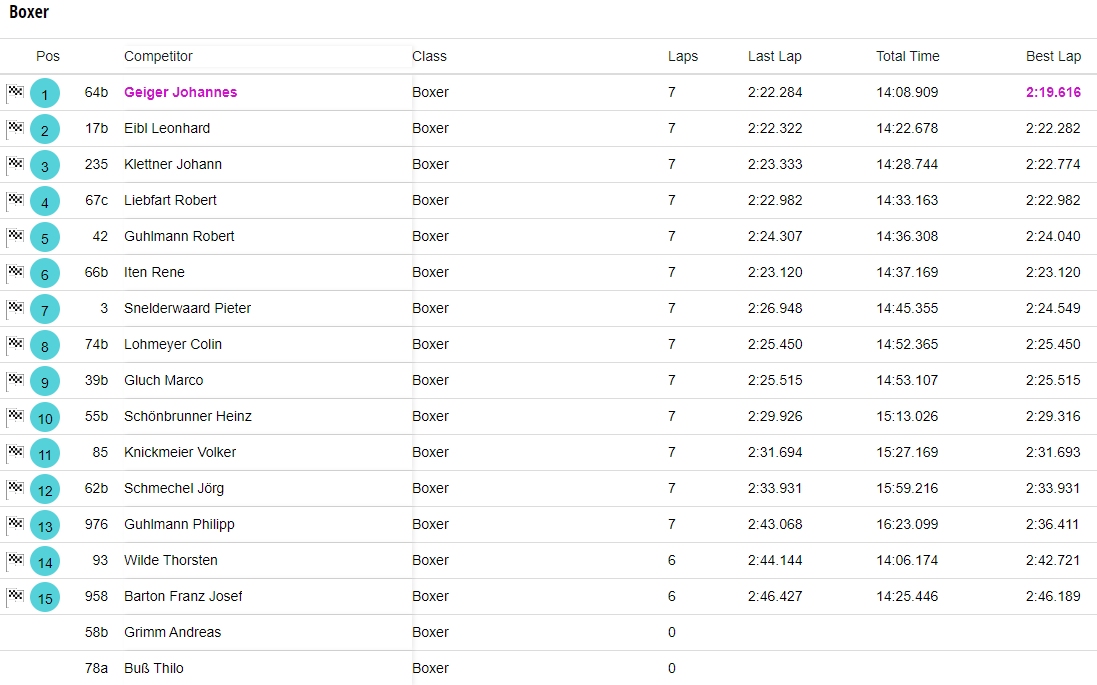The width and height of the screenshot is (1097, 685).
Task: Click the checkered flag in Guhlmann Philipp row
Action: point(15,524)
